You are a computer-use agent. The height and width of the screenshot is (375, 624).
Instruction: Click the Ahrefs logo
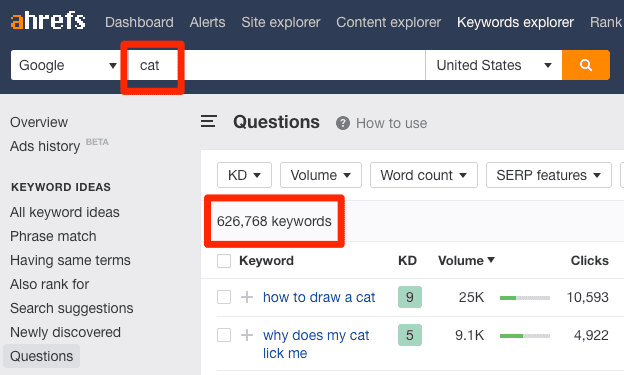[48, 21]
